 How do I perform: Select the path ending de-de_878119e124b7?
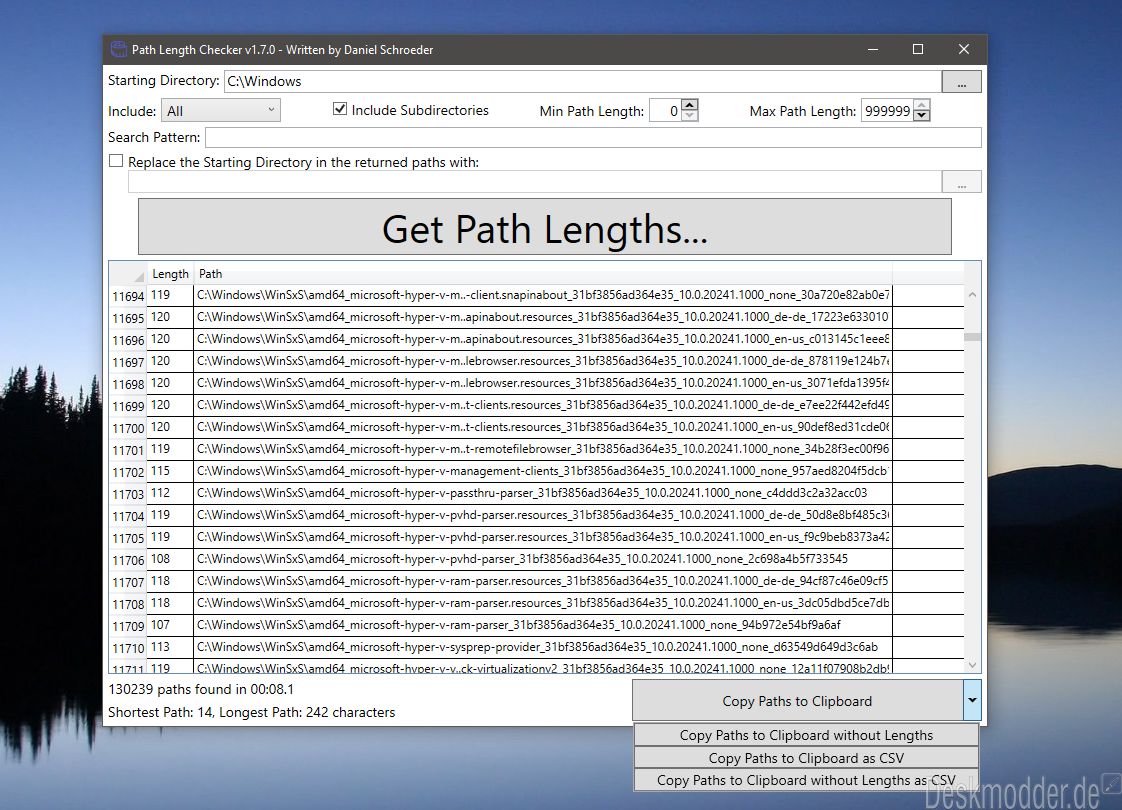[x=542, y=361]
